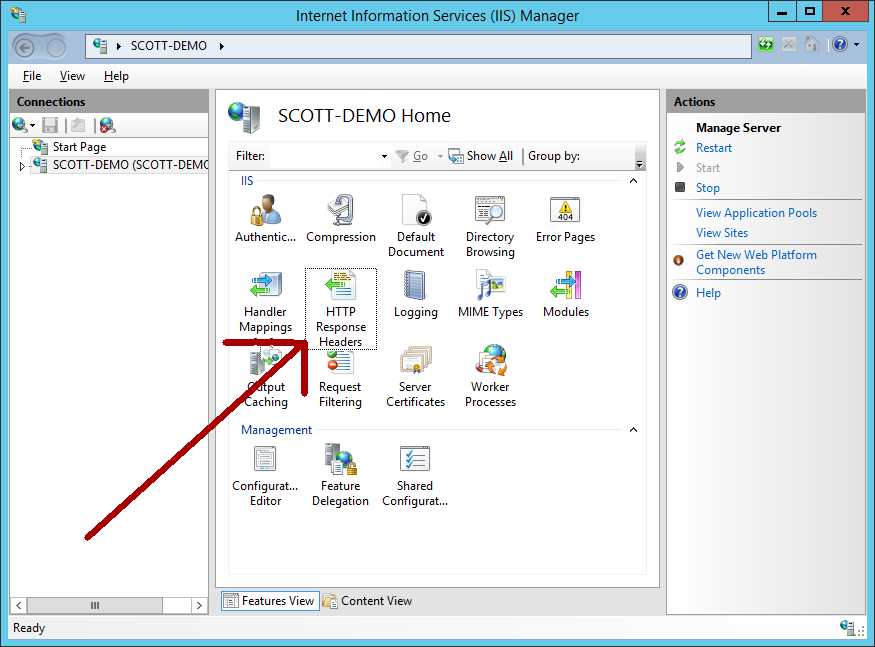Screen dimensions: 875x647
Task: Click the Filter text input field
Action: click(x=325, y=156)
